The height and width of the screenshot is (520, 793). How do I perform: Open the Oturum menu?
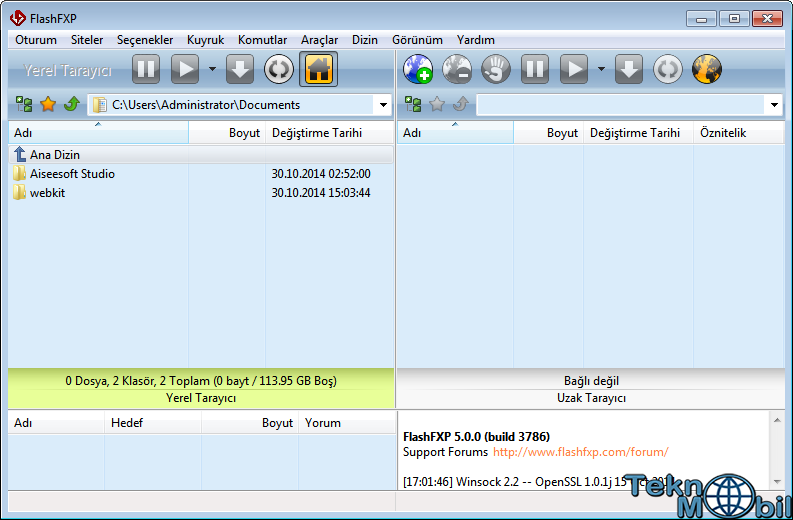[36, 40]
